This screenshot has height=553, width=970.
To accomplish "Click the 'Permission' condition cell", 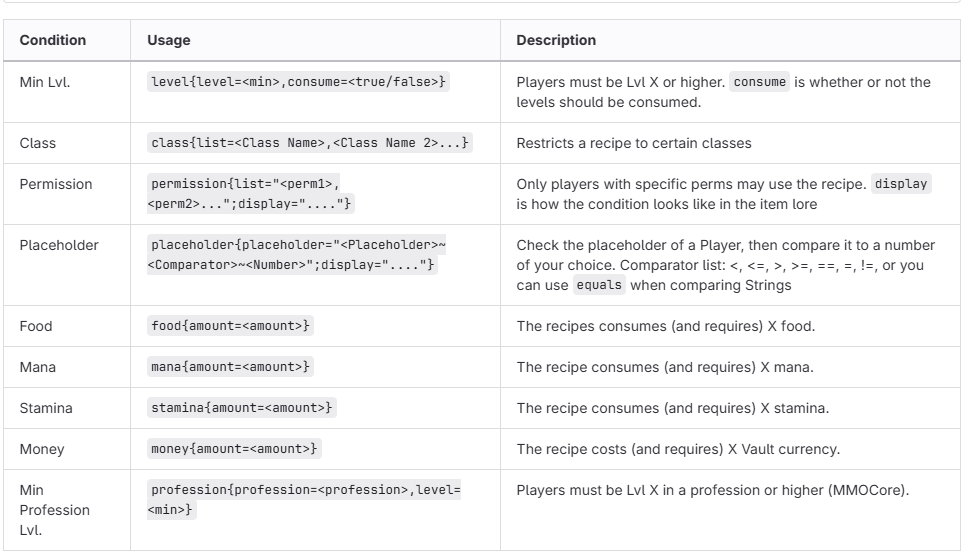I will (56, 185).
